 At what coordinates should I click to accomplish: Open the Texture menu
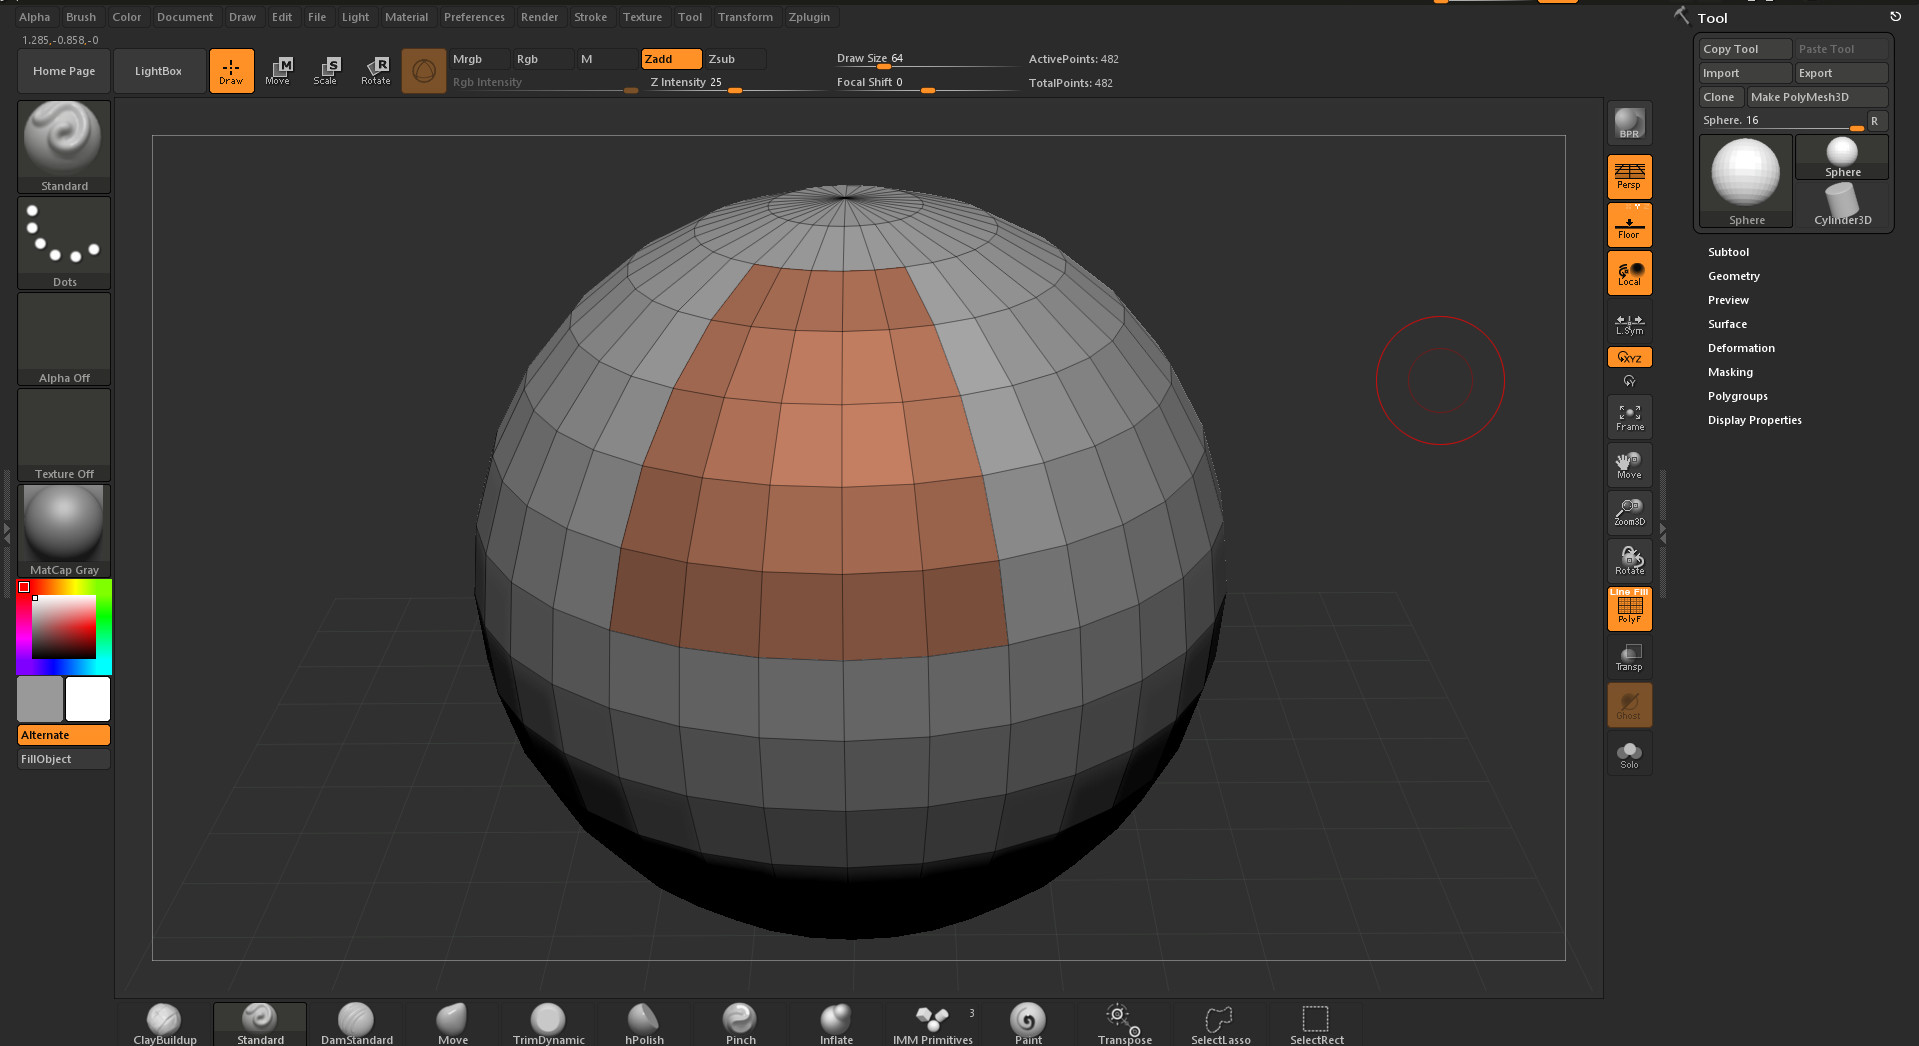(642, 16)
